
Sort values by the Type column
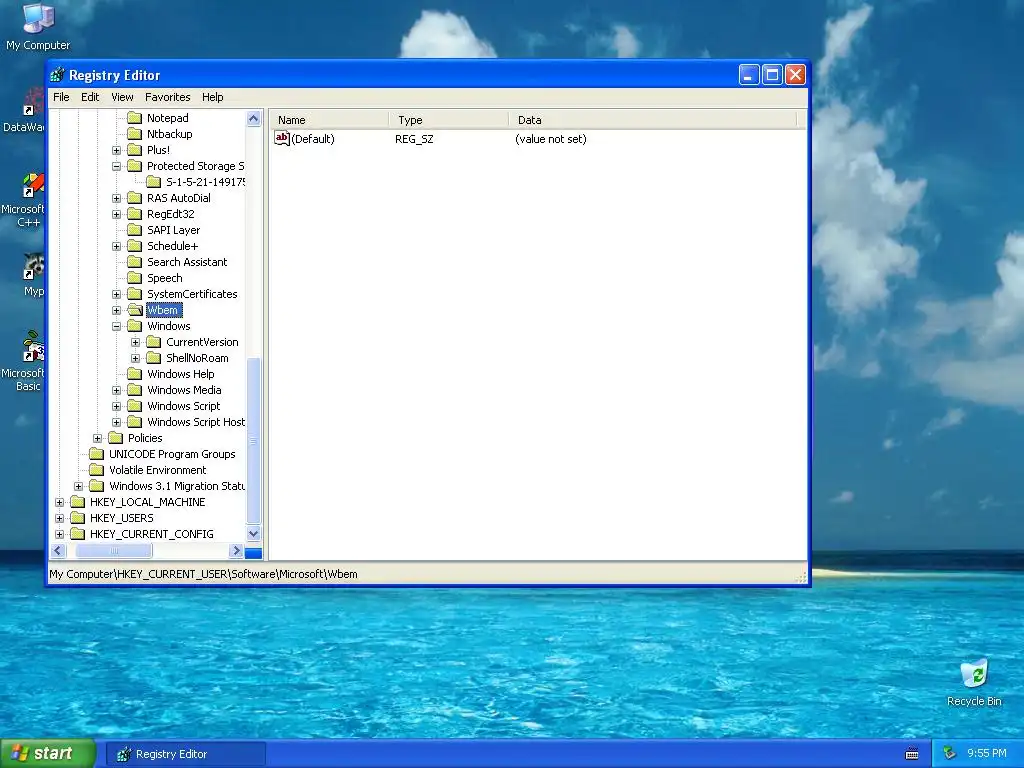pos(449,120)
